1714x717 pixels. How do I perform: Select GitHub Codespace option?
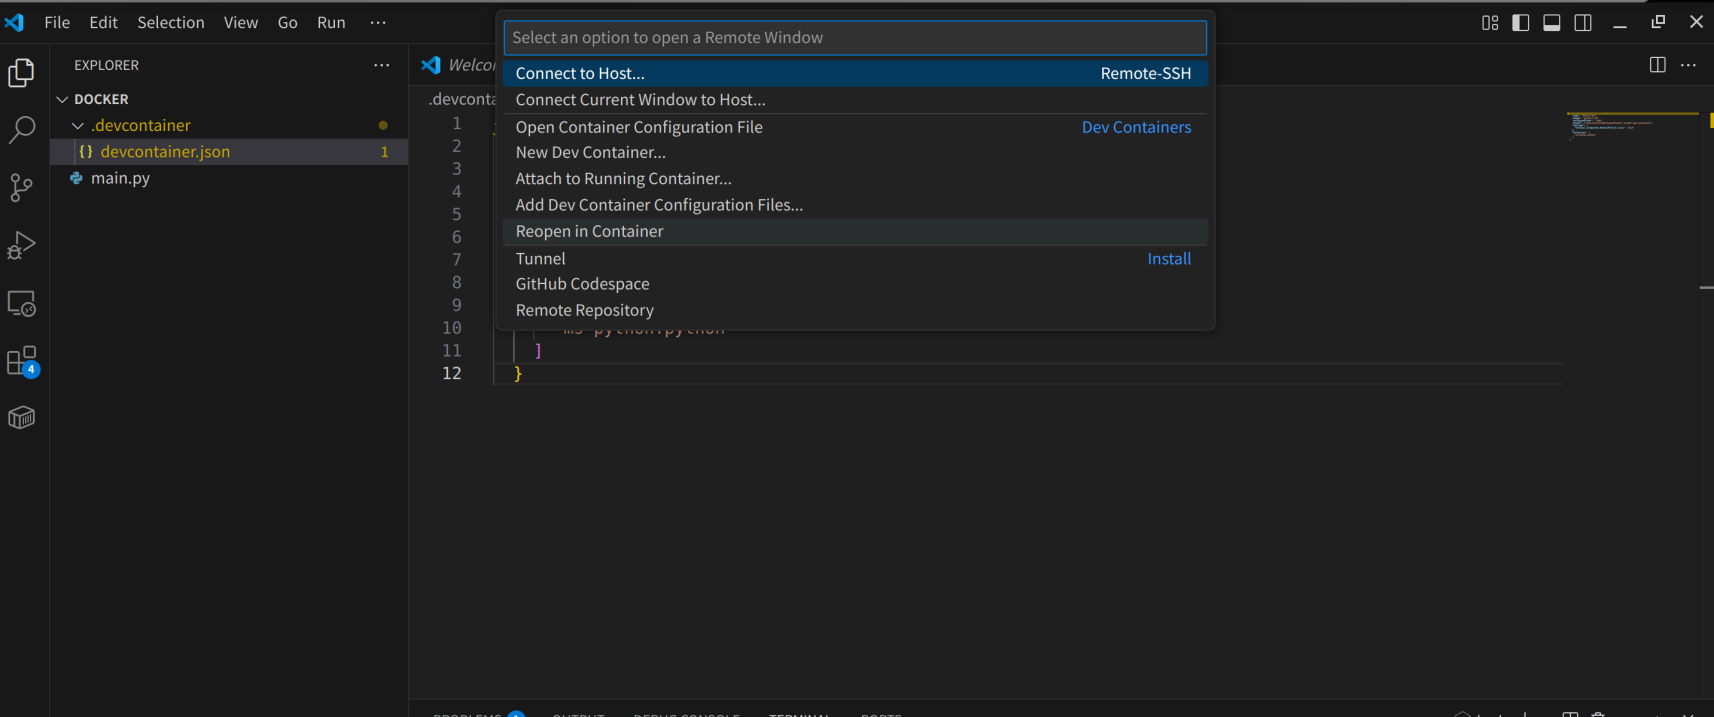coord(855,284)
